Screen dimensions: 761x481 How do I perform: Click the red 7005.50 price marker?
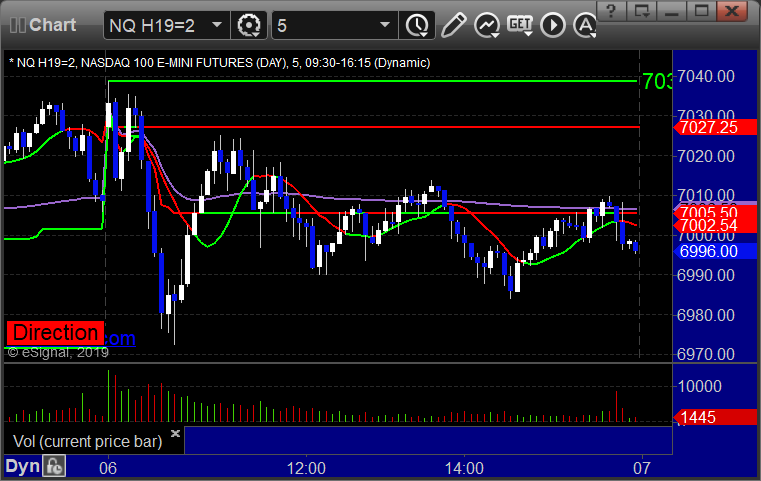tap(714, 212)
